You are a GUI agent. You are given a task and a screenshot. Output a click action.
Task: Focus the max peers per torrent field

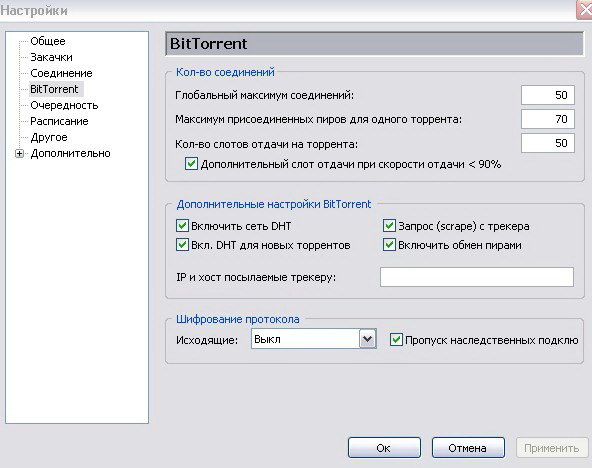[x=548, y=119]
